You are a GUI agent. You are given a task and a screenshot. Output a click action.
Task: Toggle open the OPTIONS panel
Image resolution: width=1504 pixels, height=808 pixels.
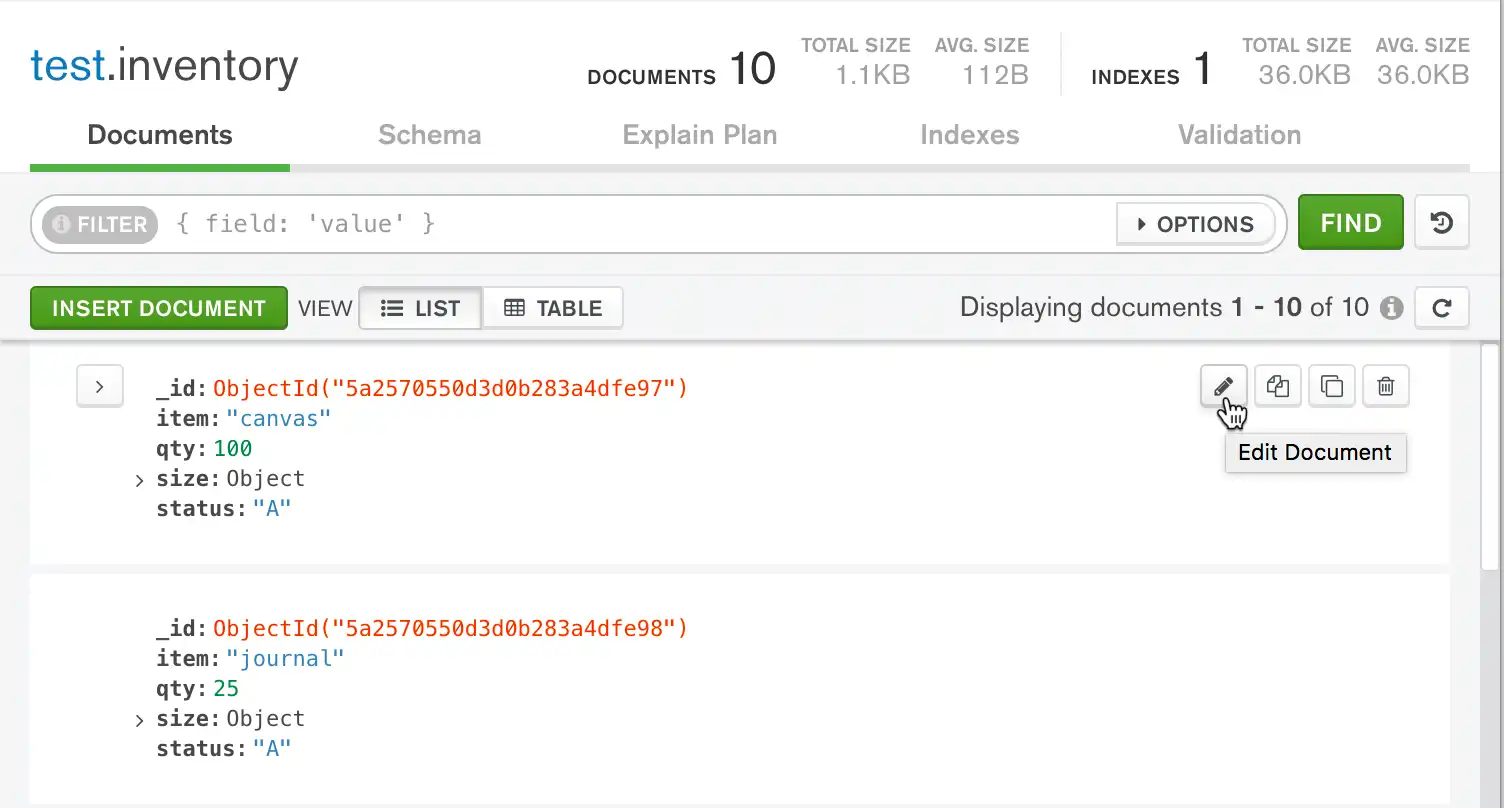[x=1196, y=224]
